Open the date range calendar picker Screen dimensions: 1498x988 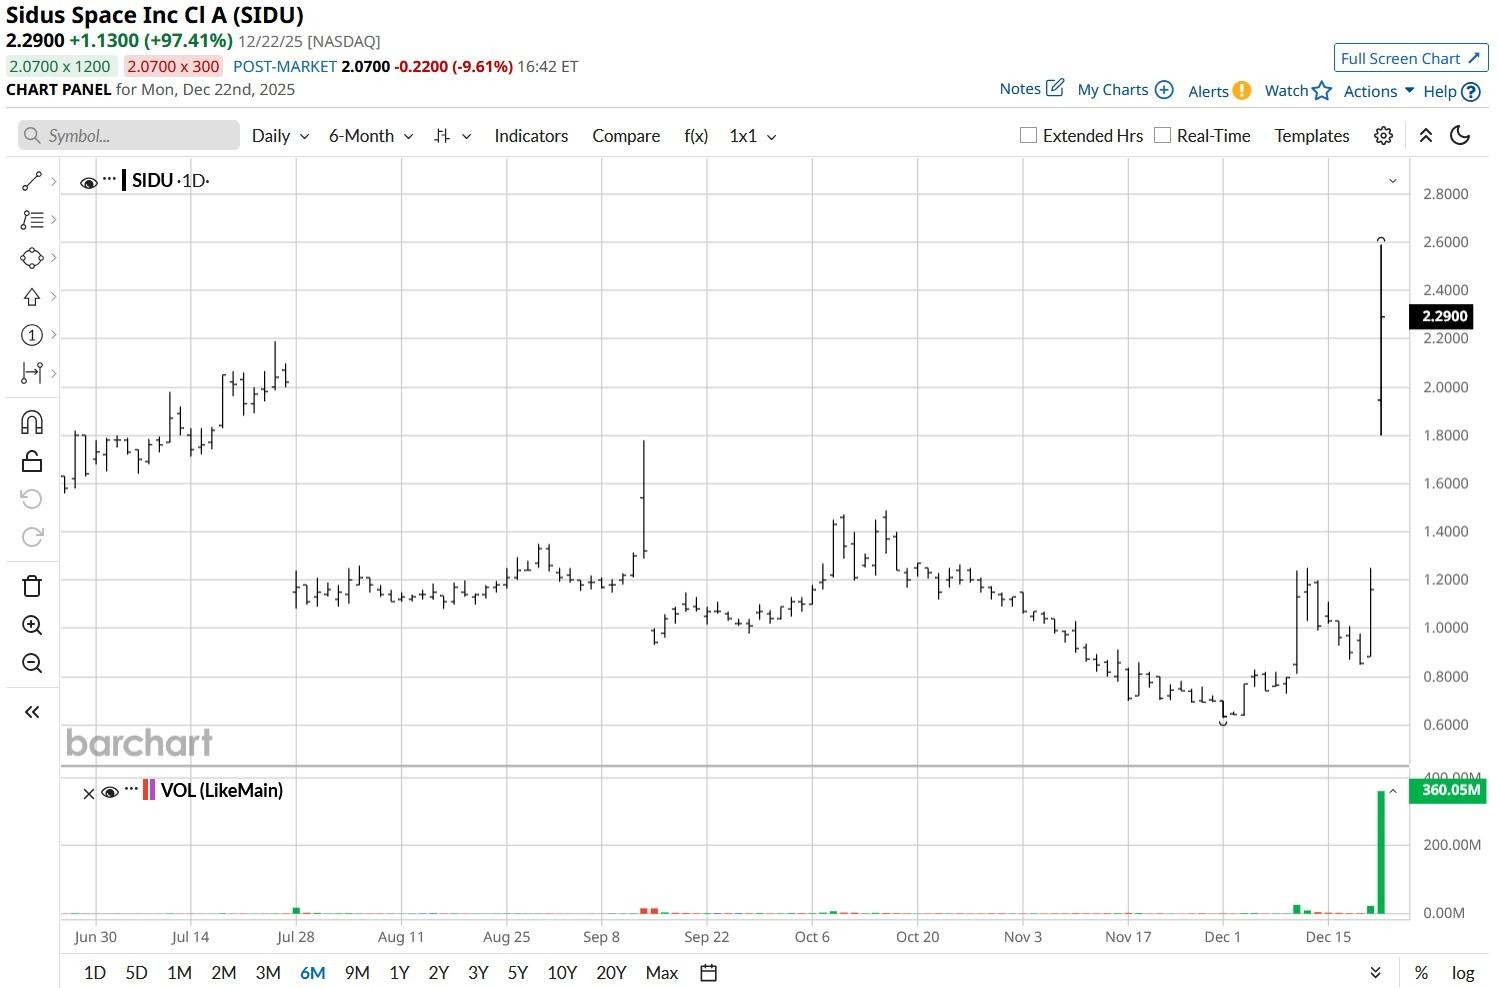point(708,973)
